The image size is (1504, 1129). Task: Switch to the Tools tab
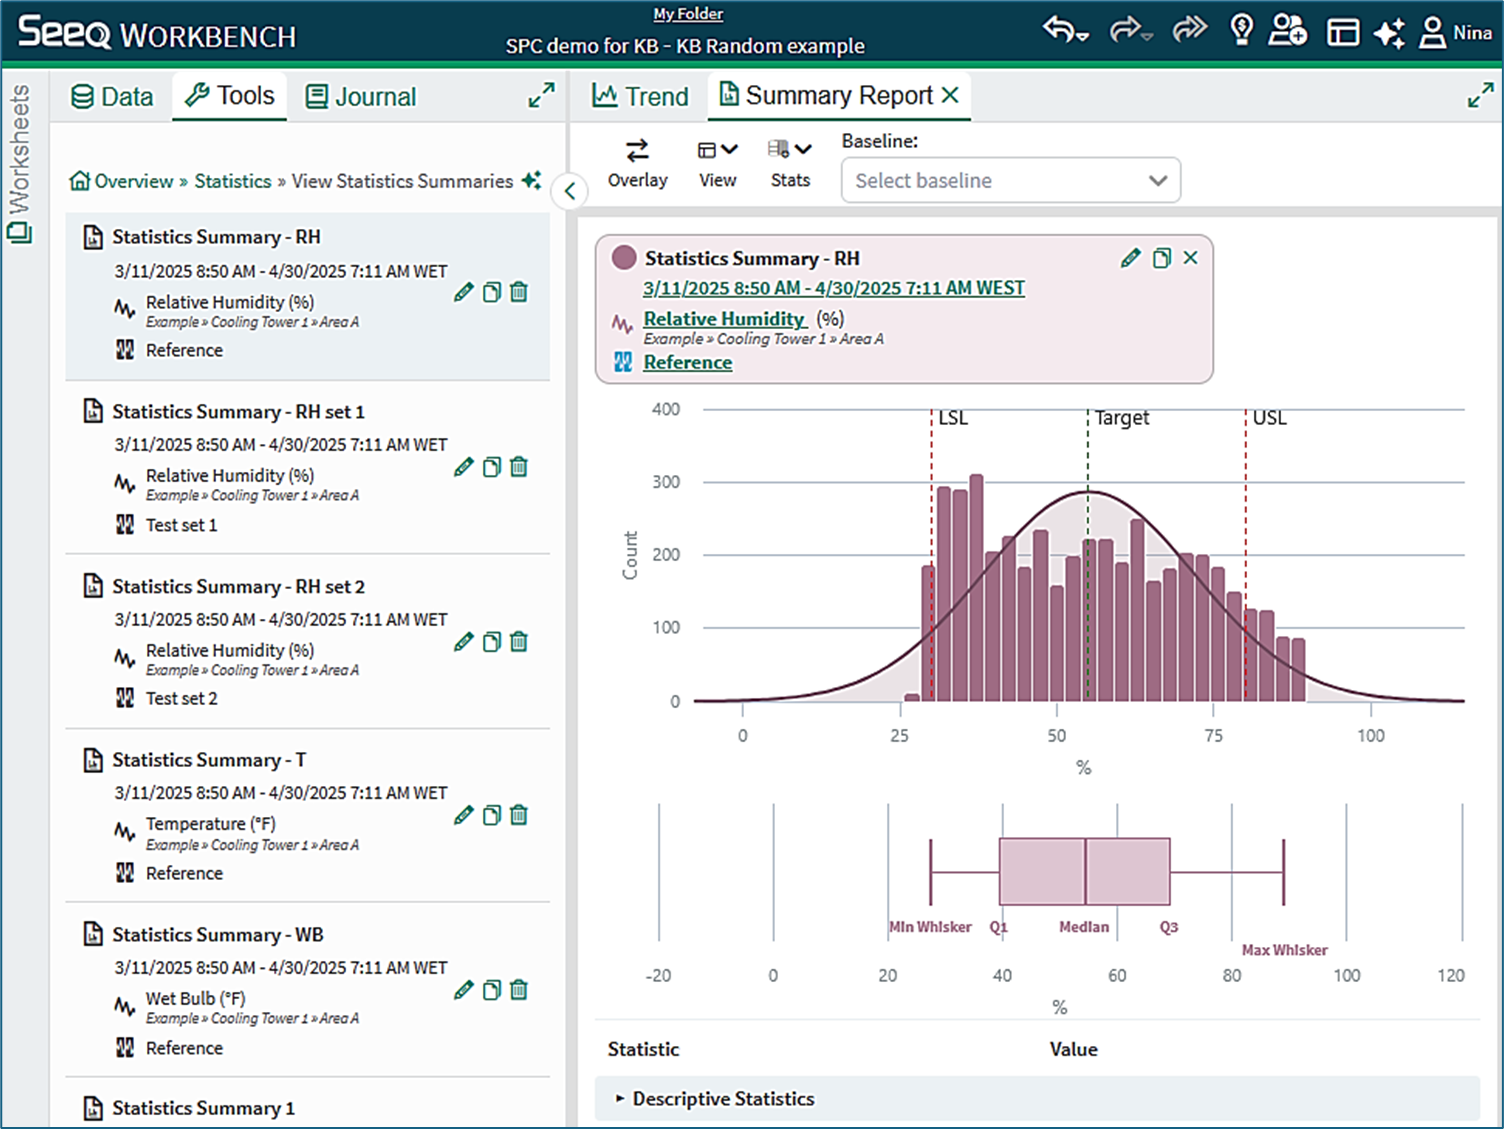[230, 96]
